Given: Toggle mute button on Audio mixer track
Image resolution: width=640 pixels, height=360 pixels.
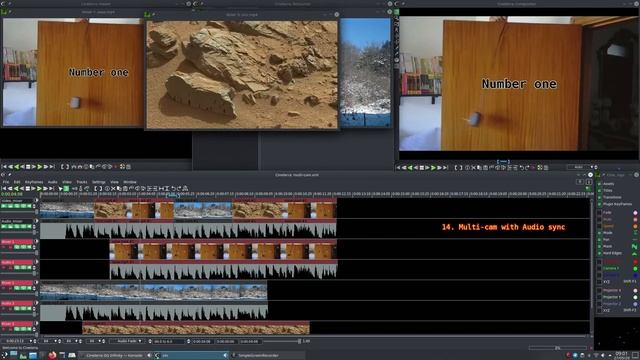Looking at the screenshot, I should pos(29,227).
